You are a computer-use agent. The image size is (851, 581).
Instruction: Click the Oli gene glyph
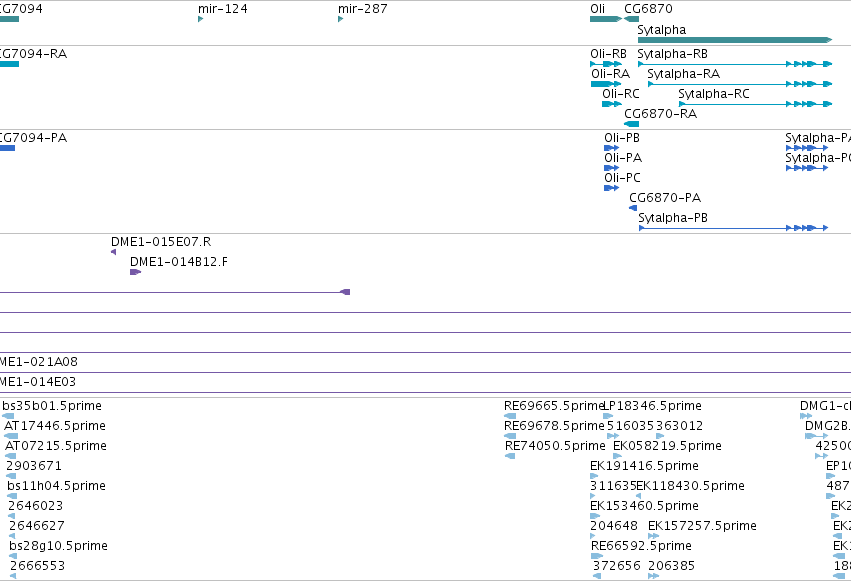tap(606, 19)
